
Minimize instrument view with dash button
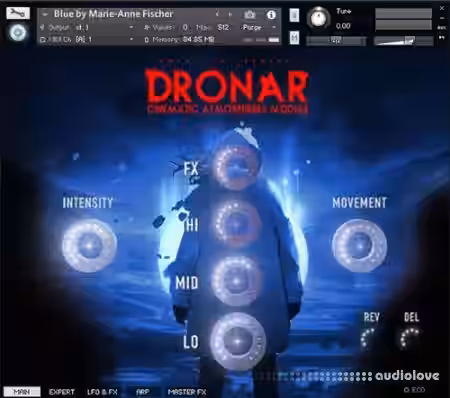[442, 18]
